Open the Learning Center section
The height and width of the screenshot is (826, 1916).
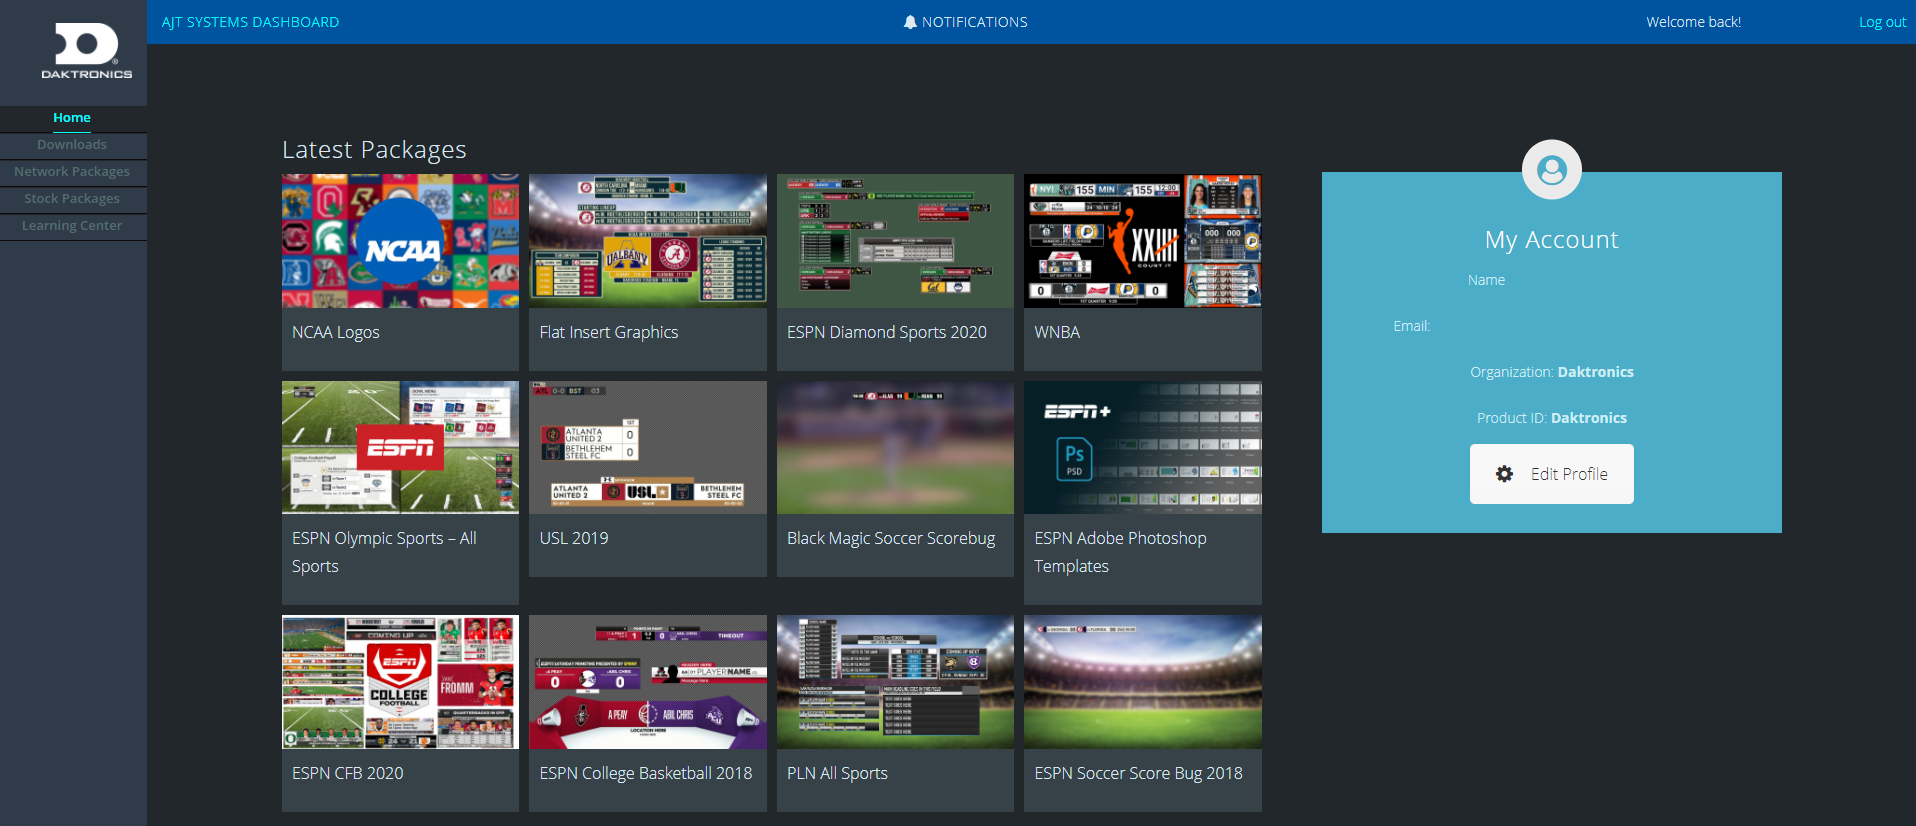[72, 226]
